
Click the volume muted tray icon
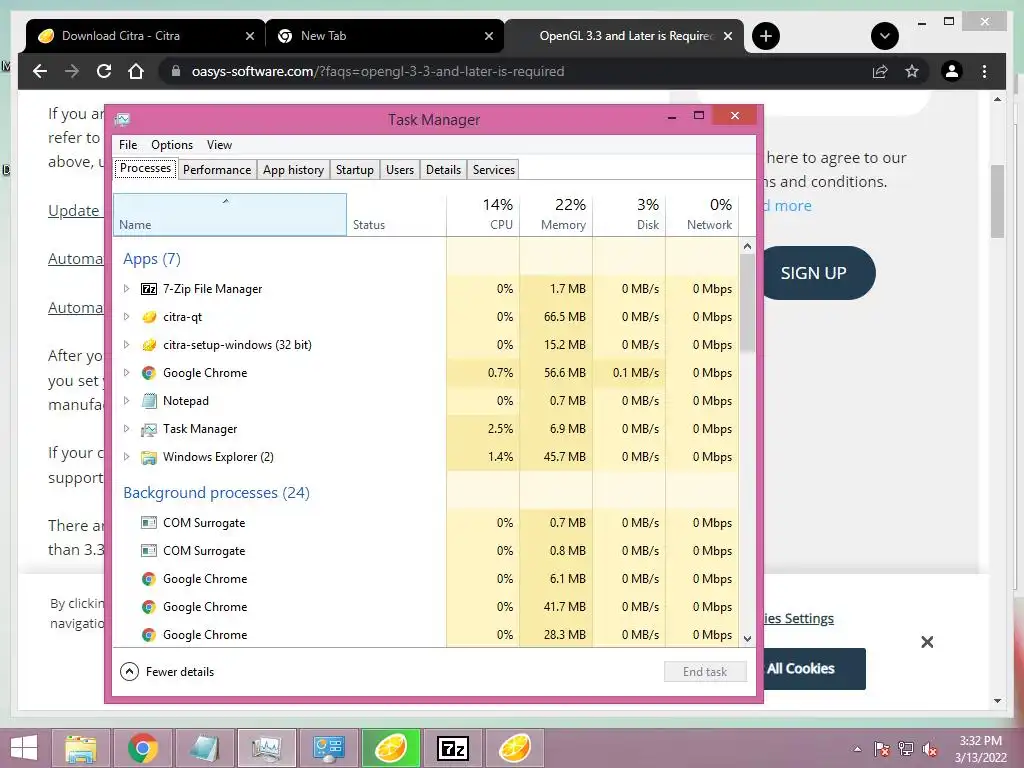930,749
